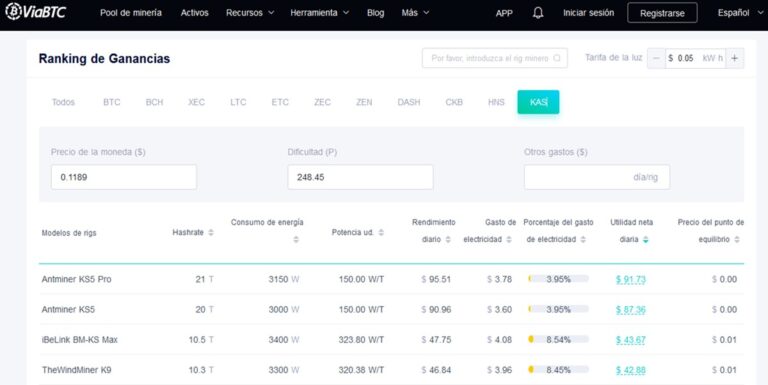Select the HNS coin tab
768x385 pixels.
point(496,102)
